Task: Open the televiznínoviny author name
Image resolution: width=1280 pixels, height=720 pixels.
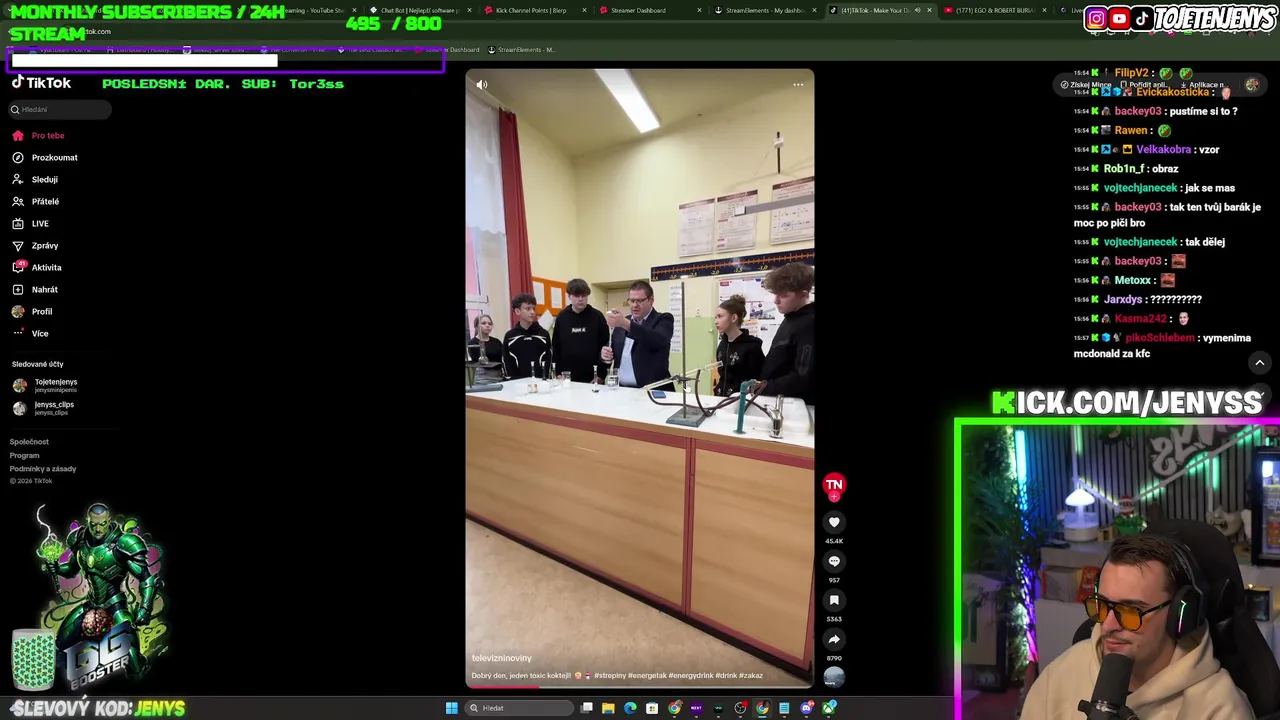Action: point(502,658)
